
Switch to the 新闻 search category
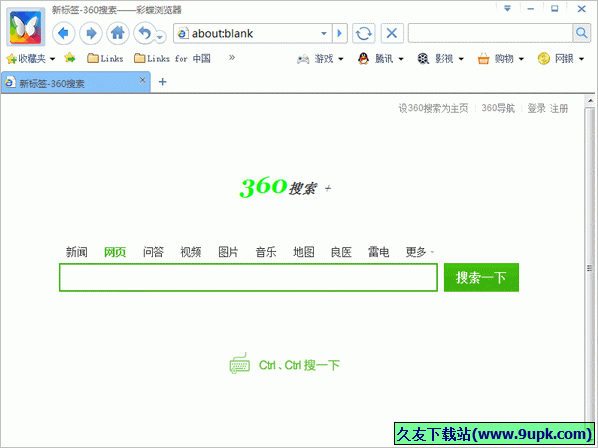pos(77,252)
